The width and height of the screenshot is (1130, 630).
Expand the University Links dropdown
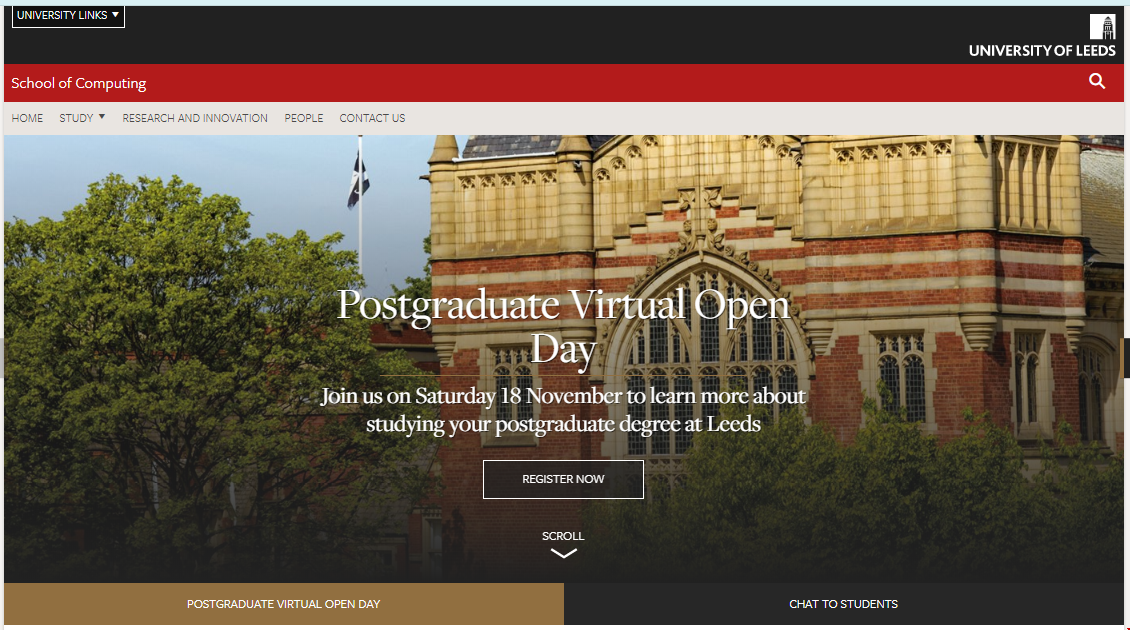[x=68, y=15]
